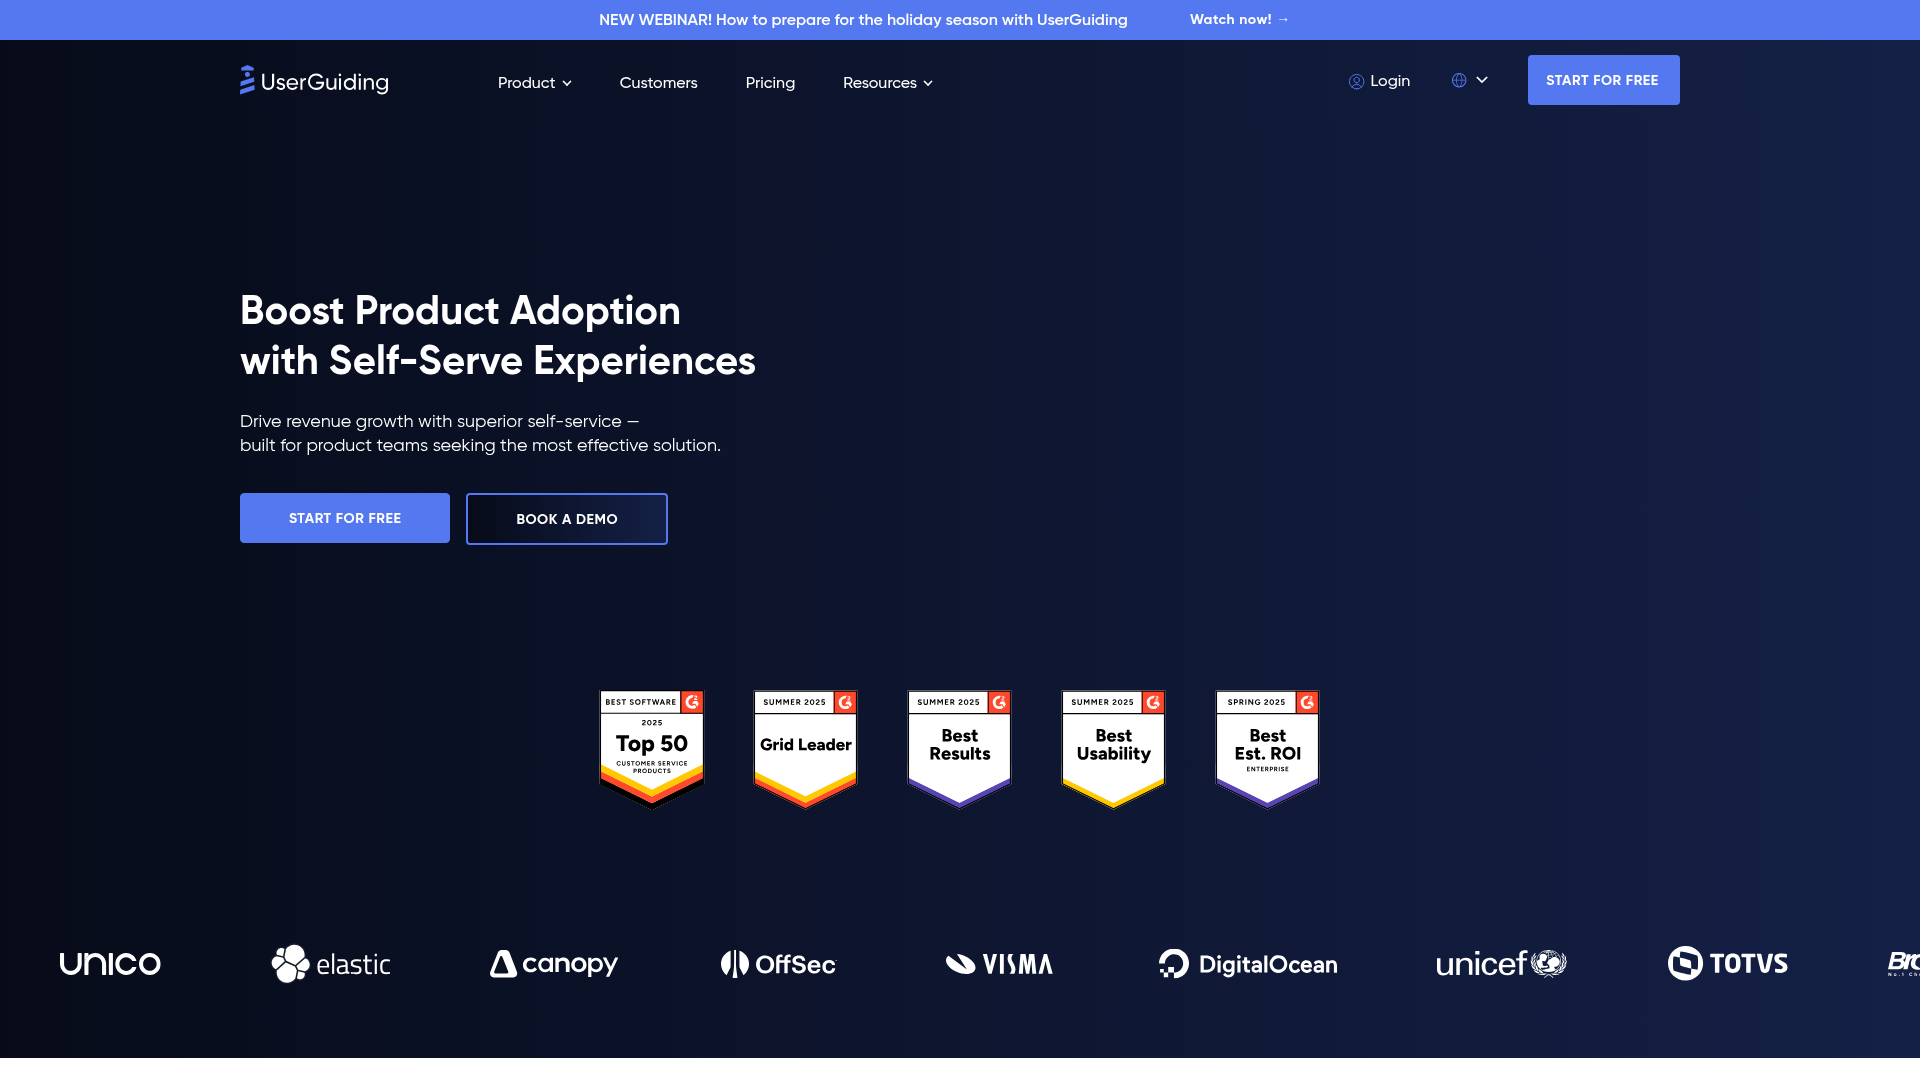The width and height of the screenshot is (1920, 1080).
Task: Open the Watch now webinar link
Action: [1238, 19]
